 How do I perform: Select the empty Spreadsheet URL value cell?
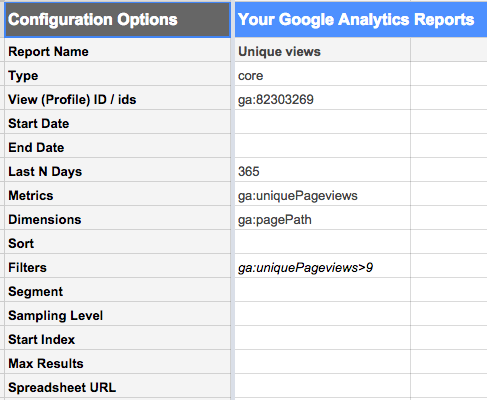click(322, 386)
